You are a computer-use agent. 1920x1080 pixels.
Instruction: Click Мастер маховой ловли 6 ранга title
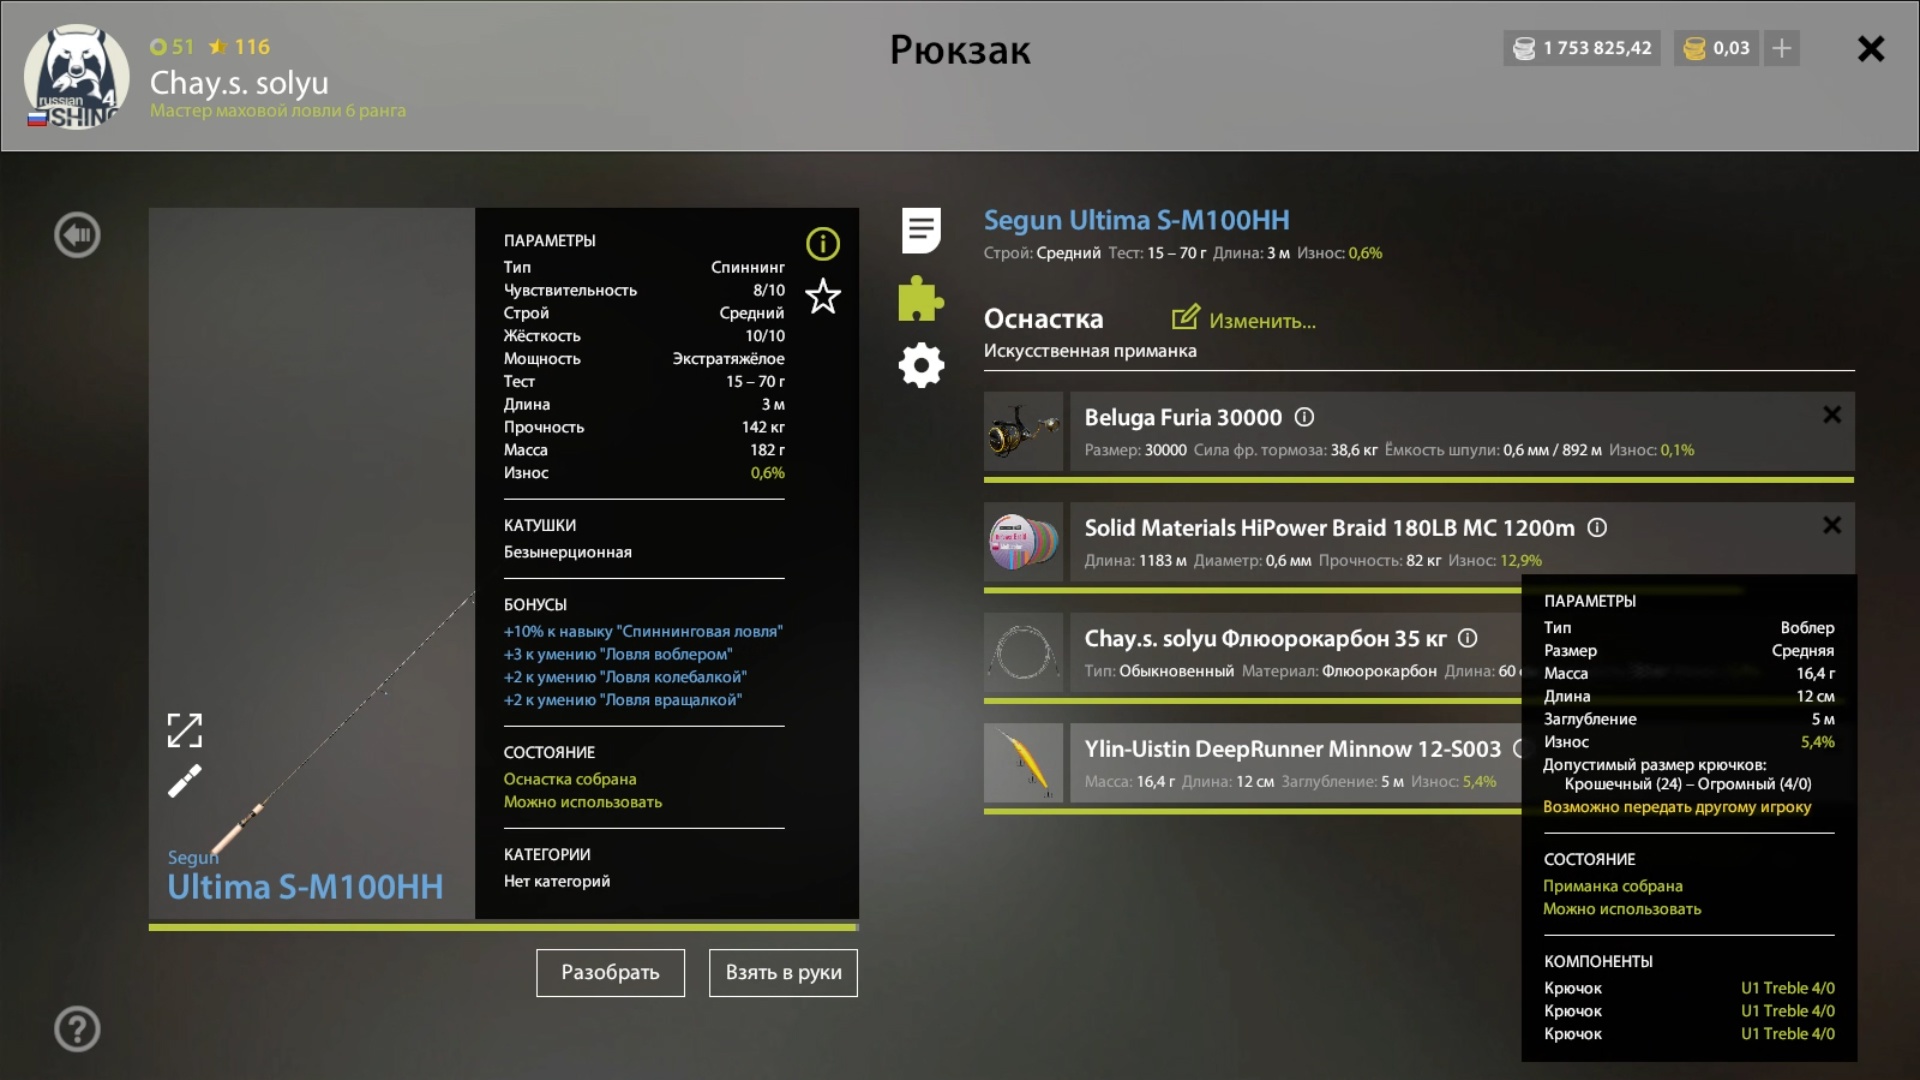278,110
